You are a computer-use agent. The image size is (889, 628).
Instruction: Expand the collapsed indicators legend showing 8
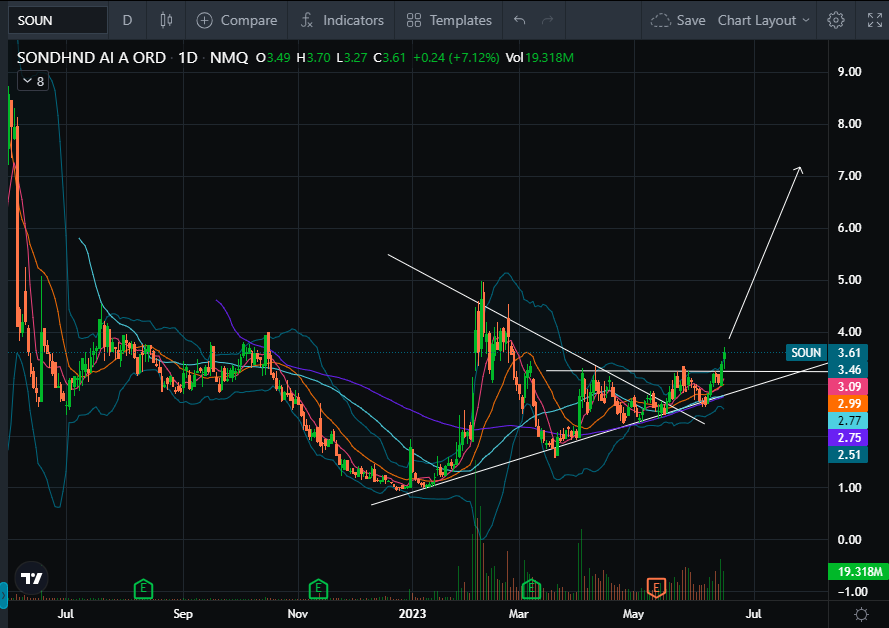click(x=33, y=81)
